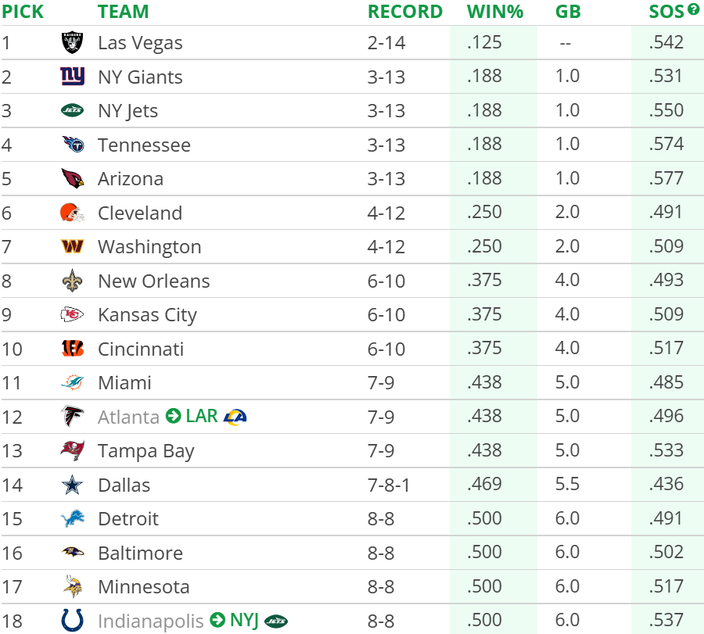The image size is (704, 634).
Task: Open the New Orleans team link
Action: point(153,281)
